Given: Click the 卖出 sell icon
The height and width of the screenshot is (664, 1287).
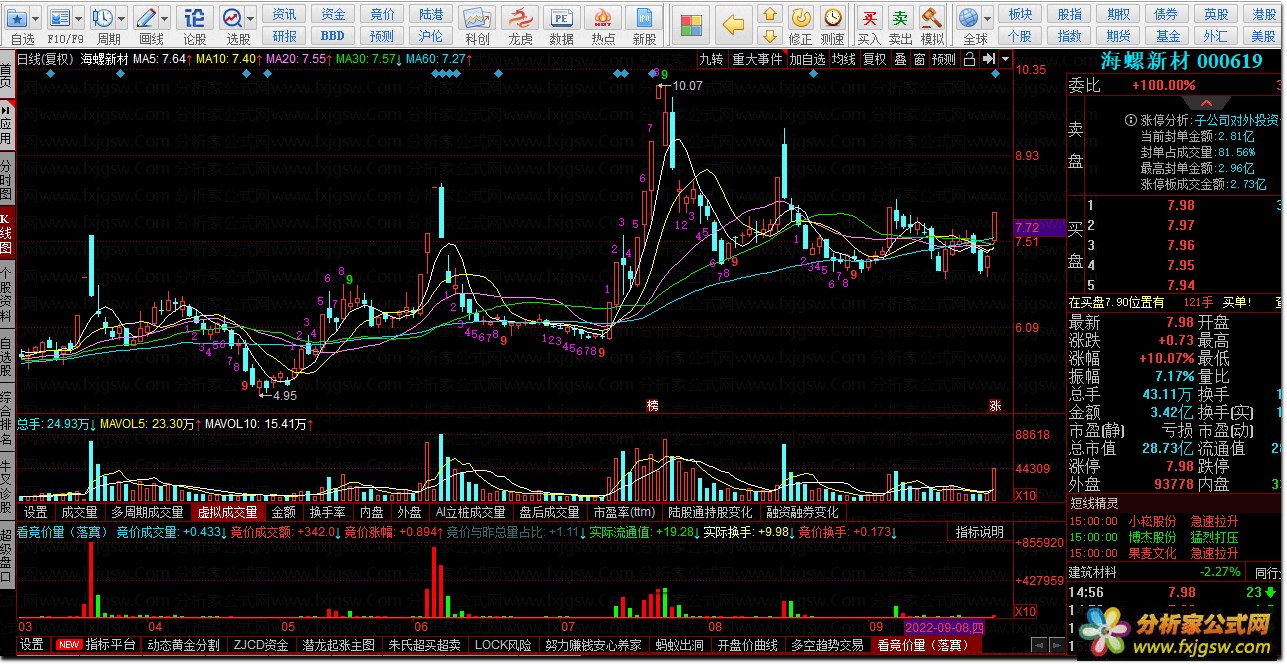Looking at the screenshot, I should [x=901, y=18].
